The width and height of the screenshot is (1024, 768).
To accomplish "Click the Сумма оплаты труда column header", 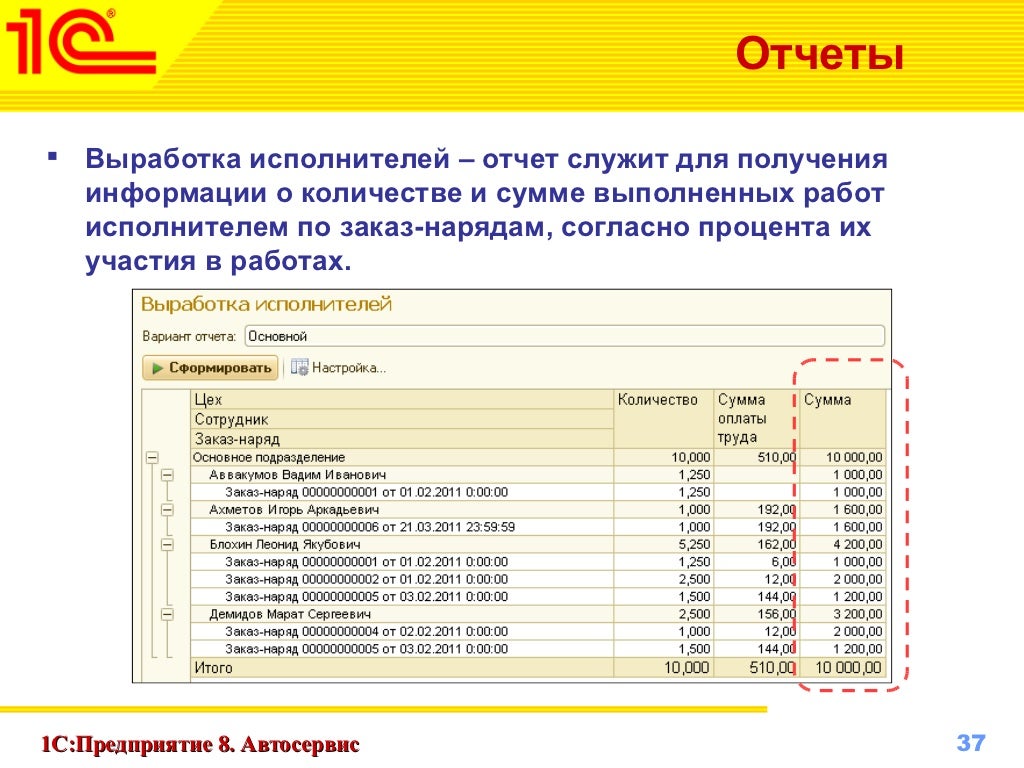I will pyautogui.click(x=754, y=419).
